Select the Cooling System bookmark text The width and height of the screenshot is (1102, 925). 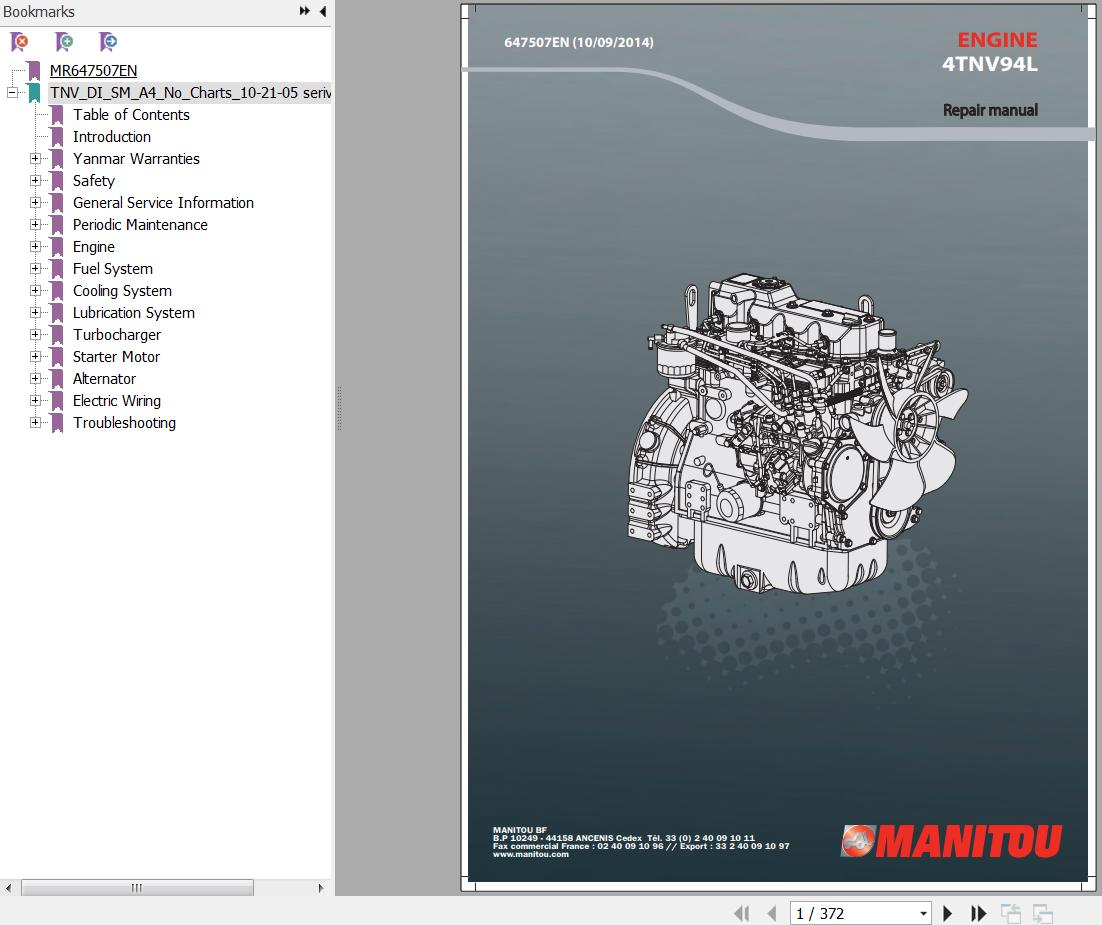point(122,290)
